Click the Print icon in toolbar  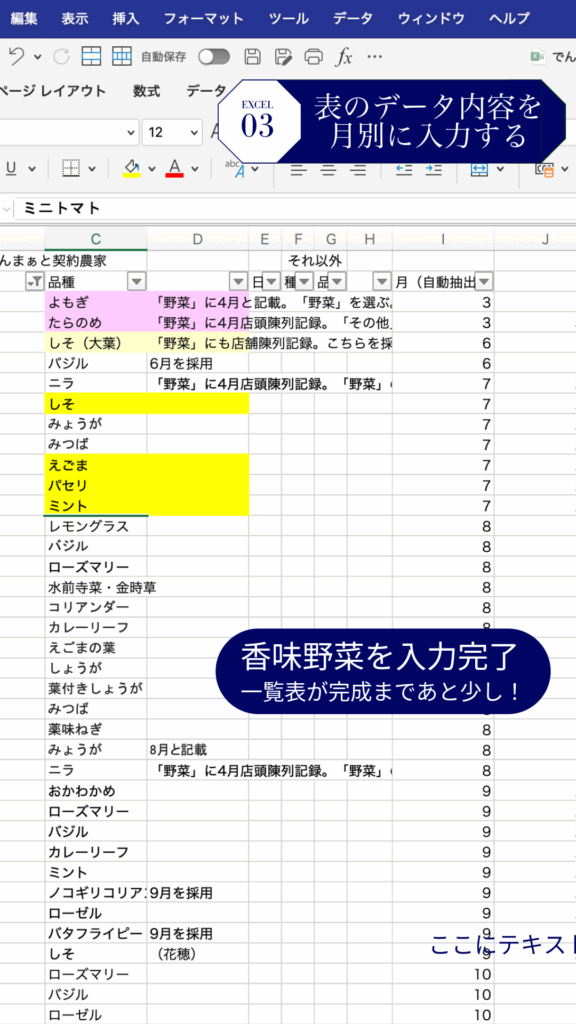tap(313, 57)
